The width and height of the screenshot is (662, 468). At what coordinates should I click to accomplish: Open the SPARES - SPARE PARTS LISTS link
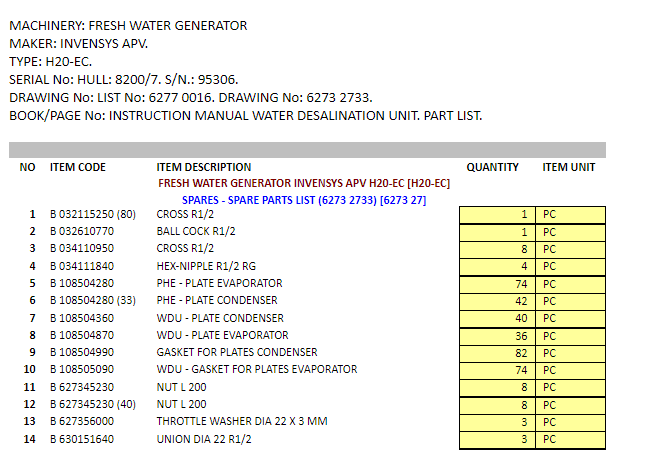coord(303,199)
